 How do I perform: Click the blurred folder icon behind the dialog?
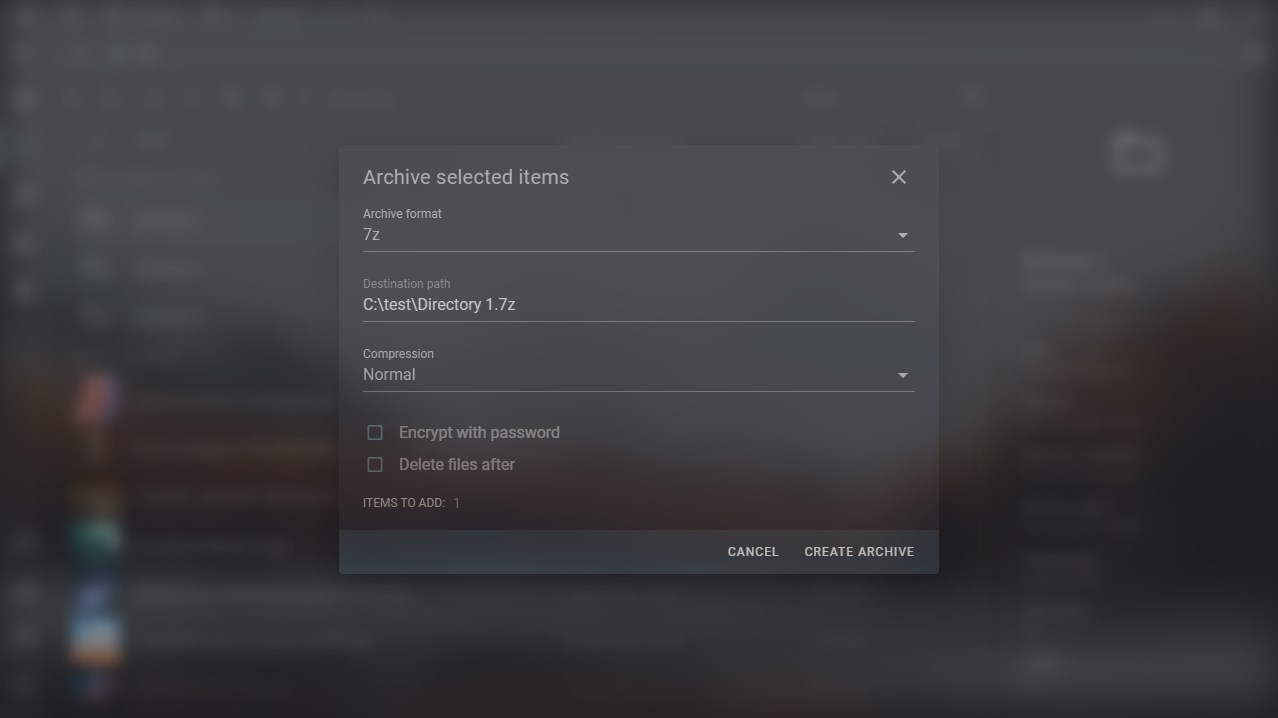[1138, 153]
